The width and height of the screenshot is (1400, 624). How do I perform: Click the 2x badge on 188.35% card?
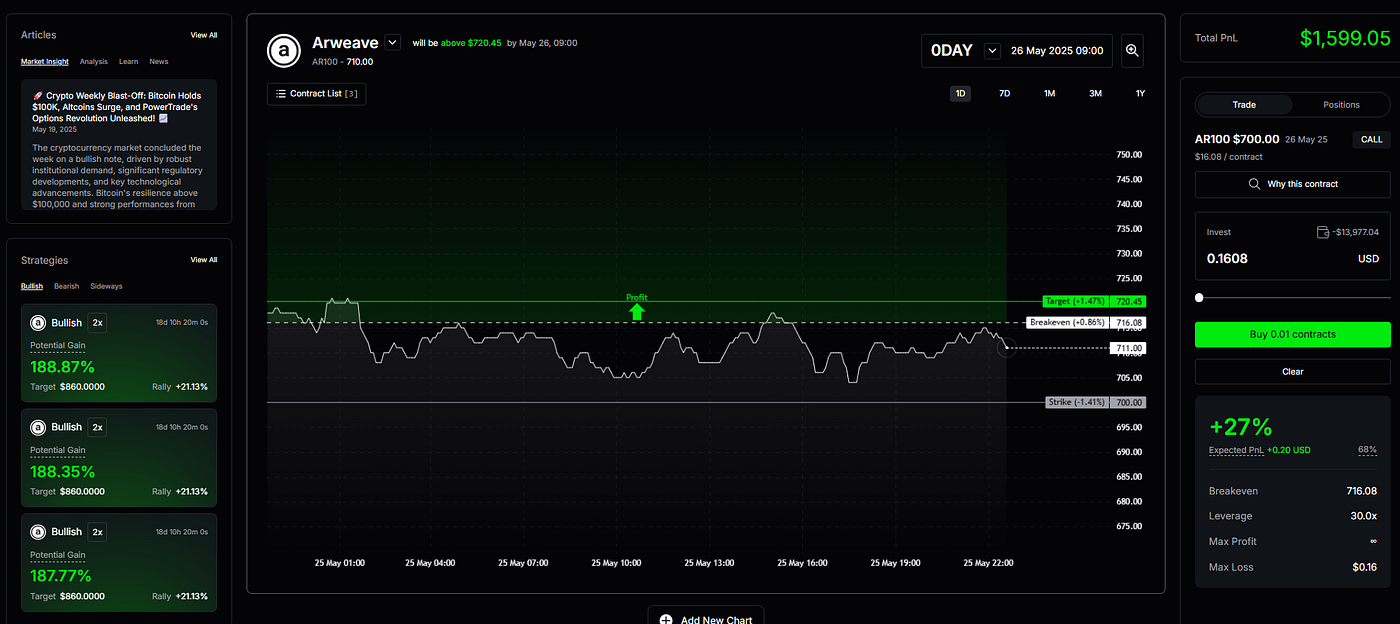[97, 427]
